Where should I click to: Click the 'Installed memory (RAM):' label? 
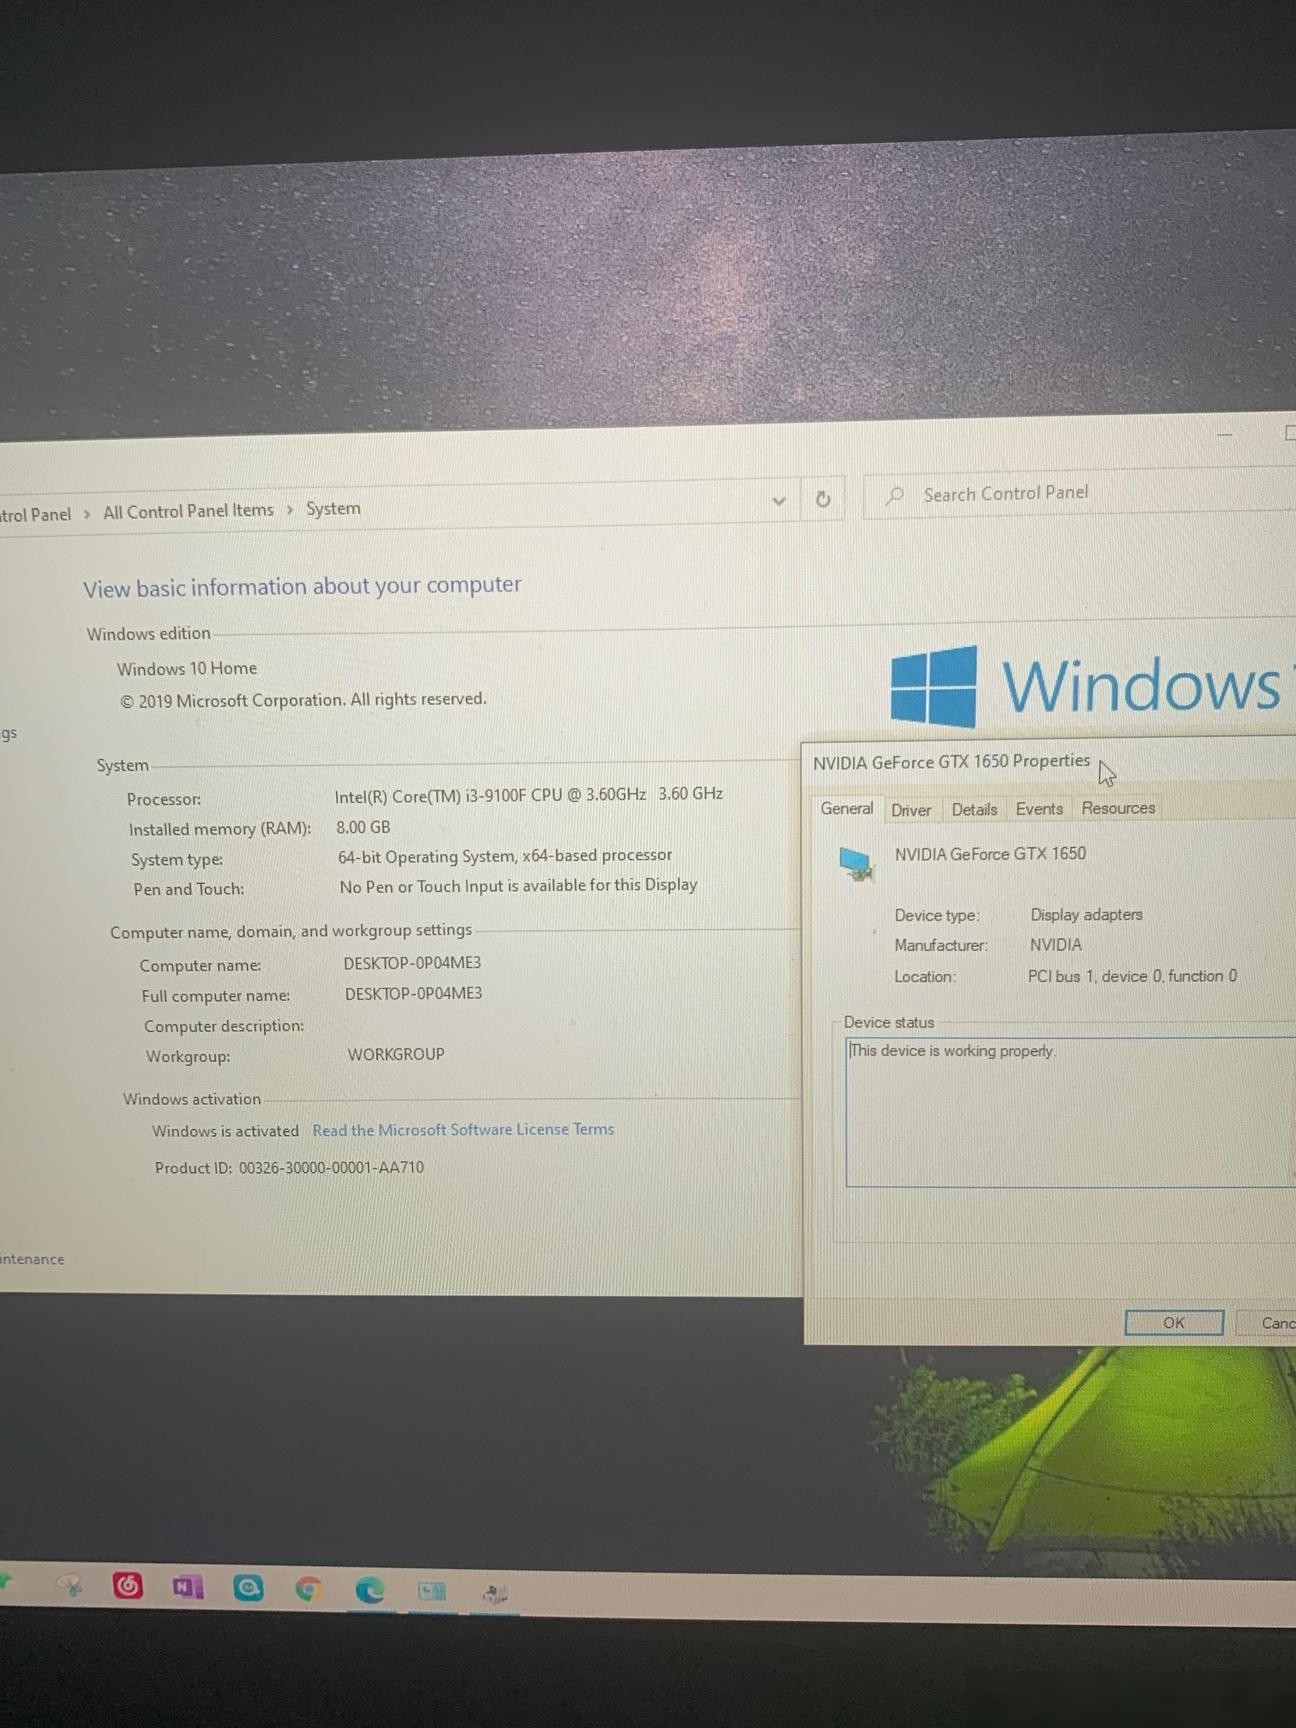tap(220, 829)
